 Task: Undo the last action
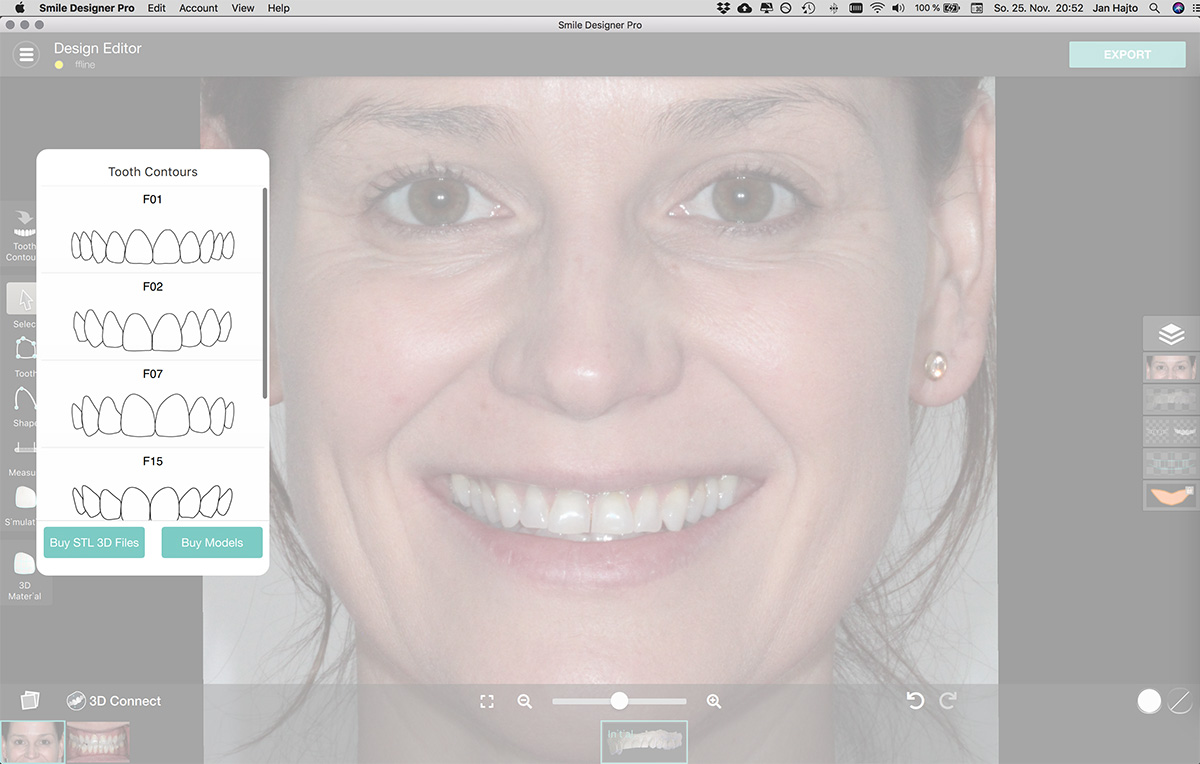click(915, 701)
